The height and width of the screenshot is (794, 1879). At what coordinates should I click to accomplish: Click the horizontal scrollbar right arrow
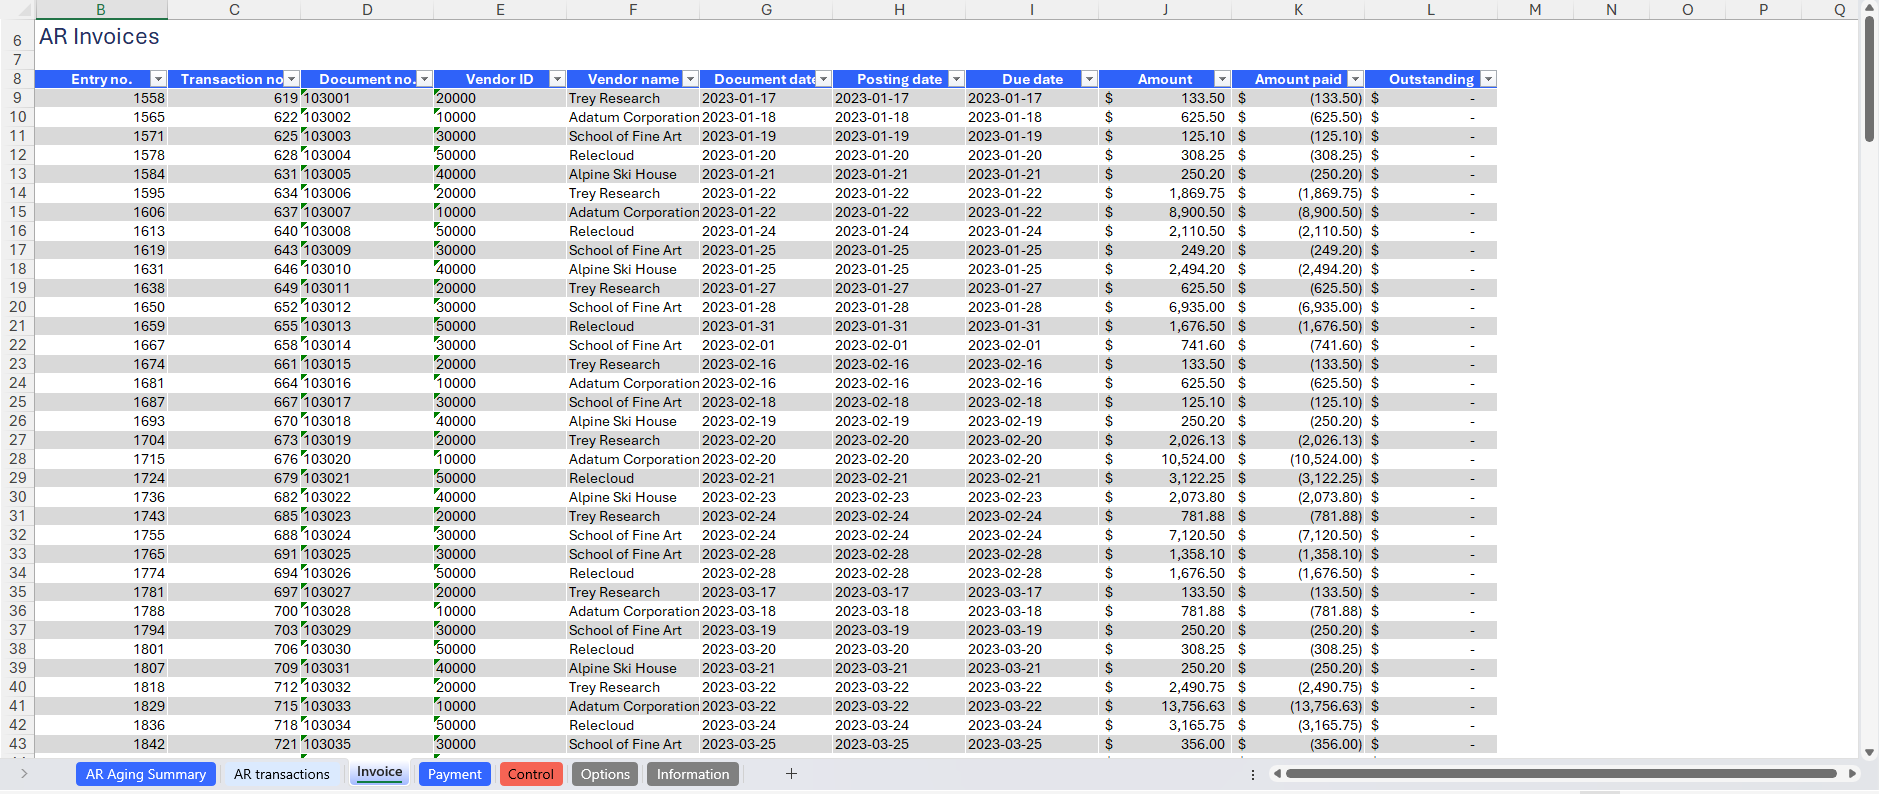(1853, 774)
